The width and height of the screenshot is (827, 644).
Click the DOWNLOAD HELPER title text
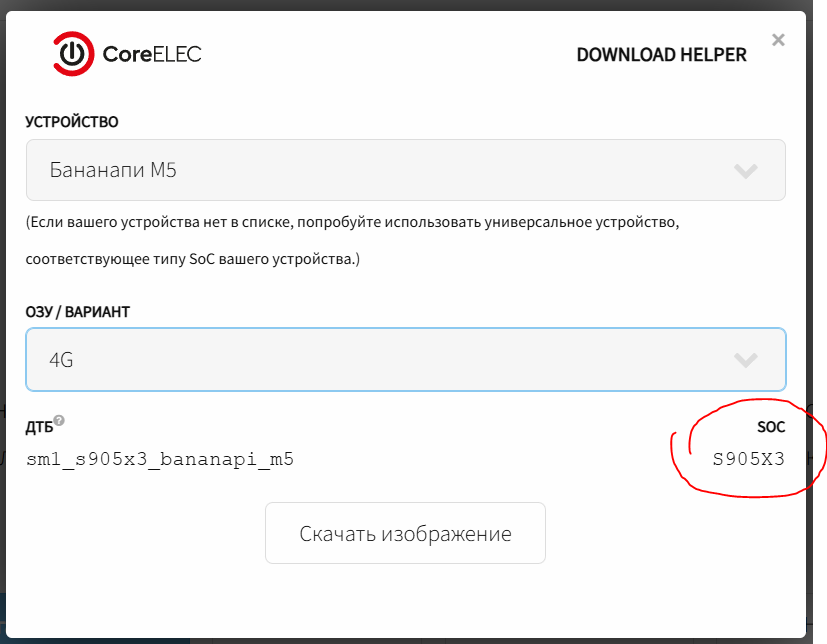pyautogui.click(x=661, y=55)
